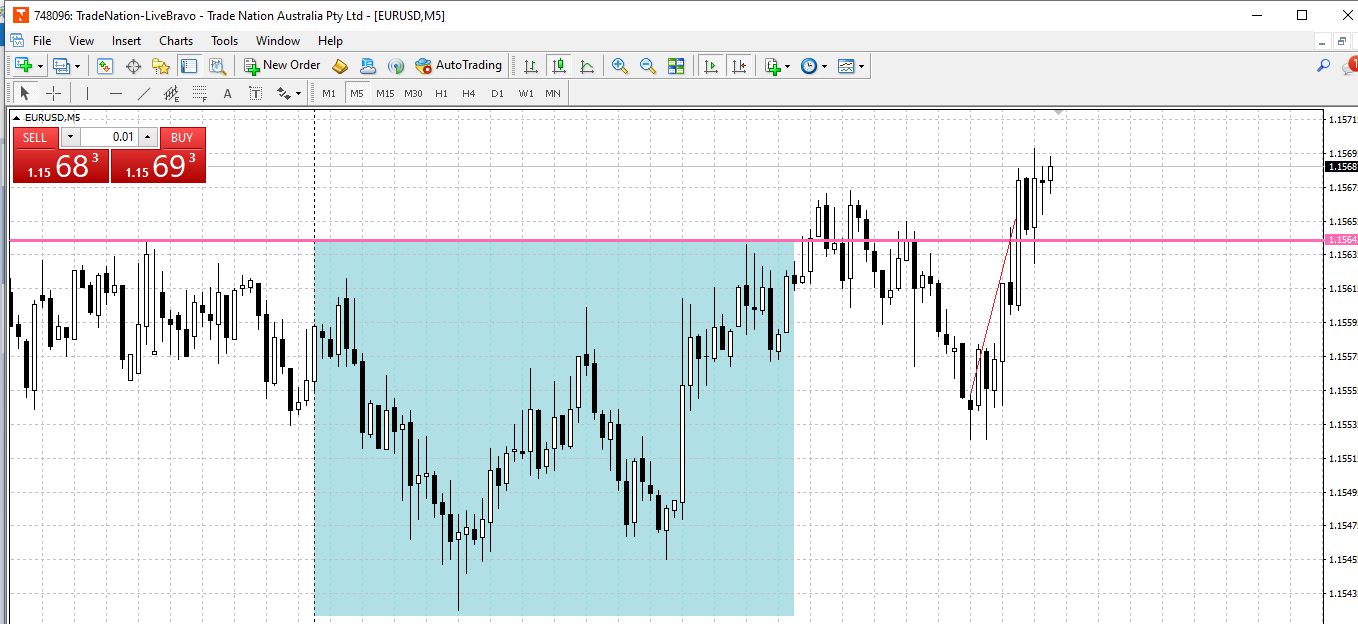1358x624 pixels.
Task: Open the Data Window crosshair icon
Action: point(133,66)
